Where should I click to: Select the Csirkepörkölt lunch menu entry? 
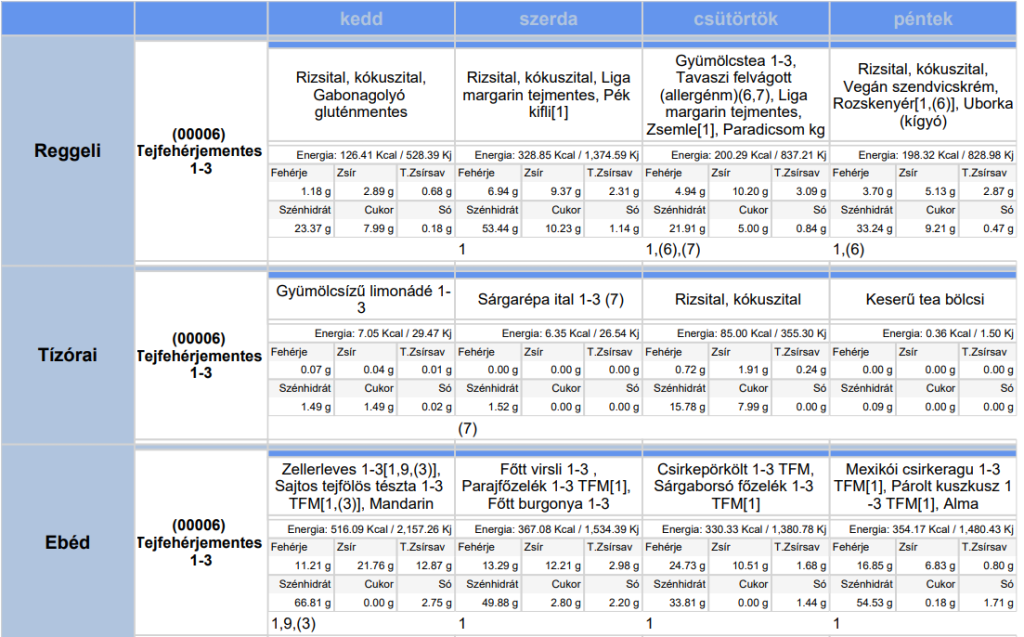(735, 486)
